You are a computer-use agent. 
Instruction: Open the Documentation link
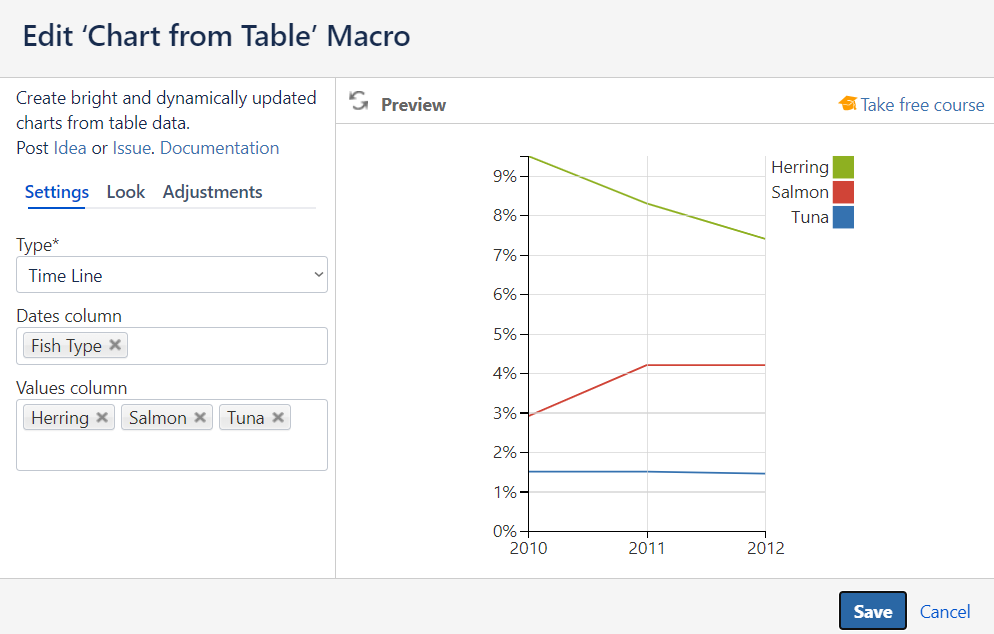[x=219, y=148]
